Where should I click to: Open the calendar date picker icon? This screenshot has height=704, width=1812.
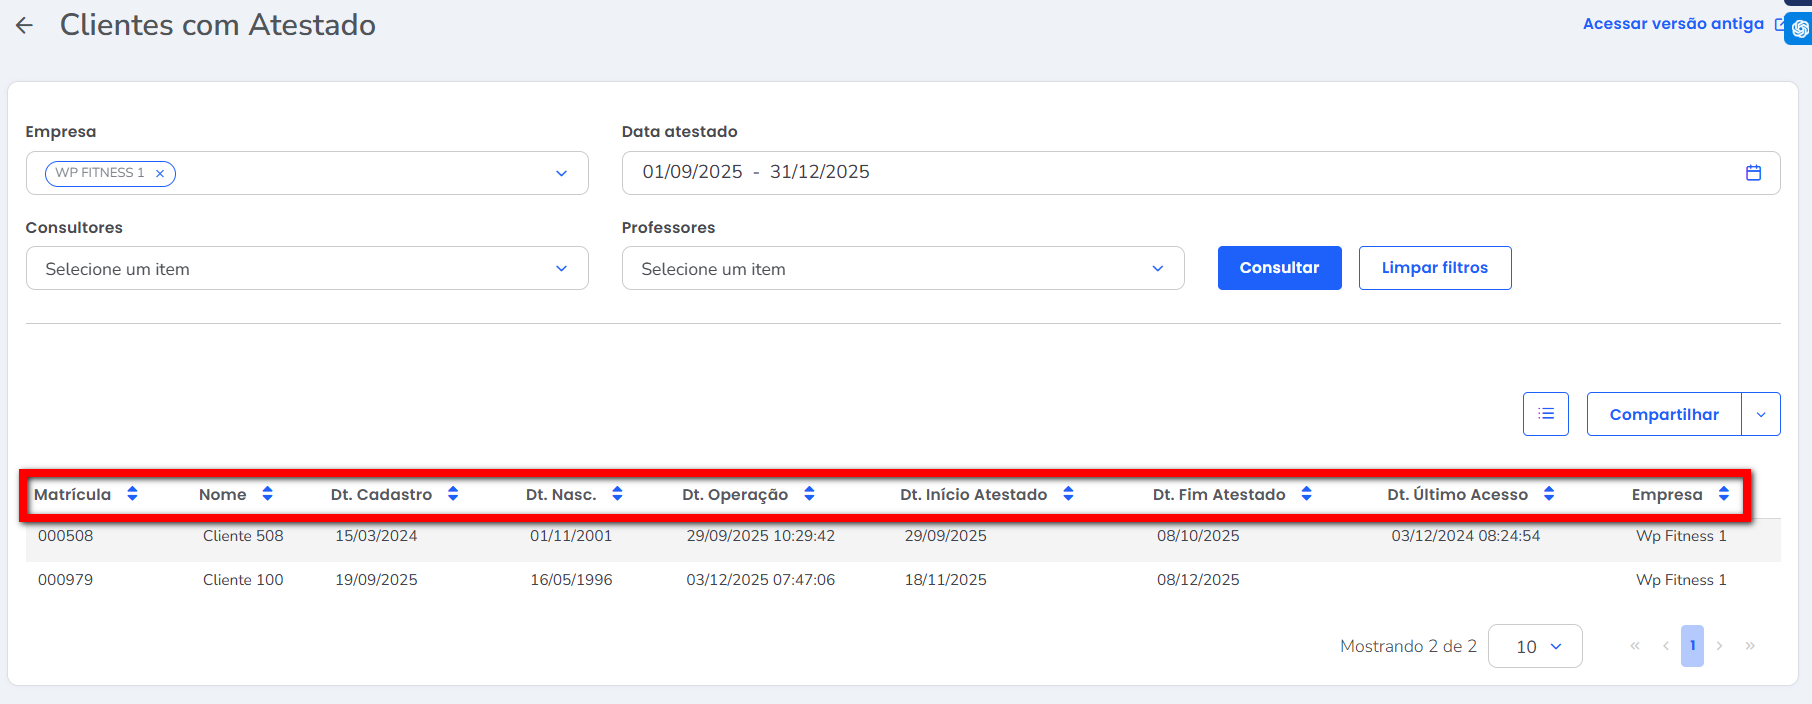(x=1753, y=173)
